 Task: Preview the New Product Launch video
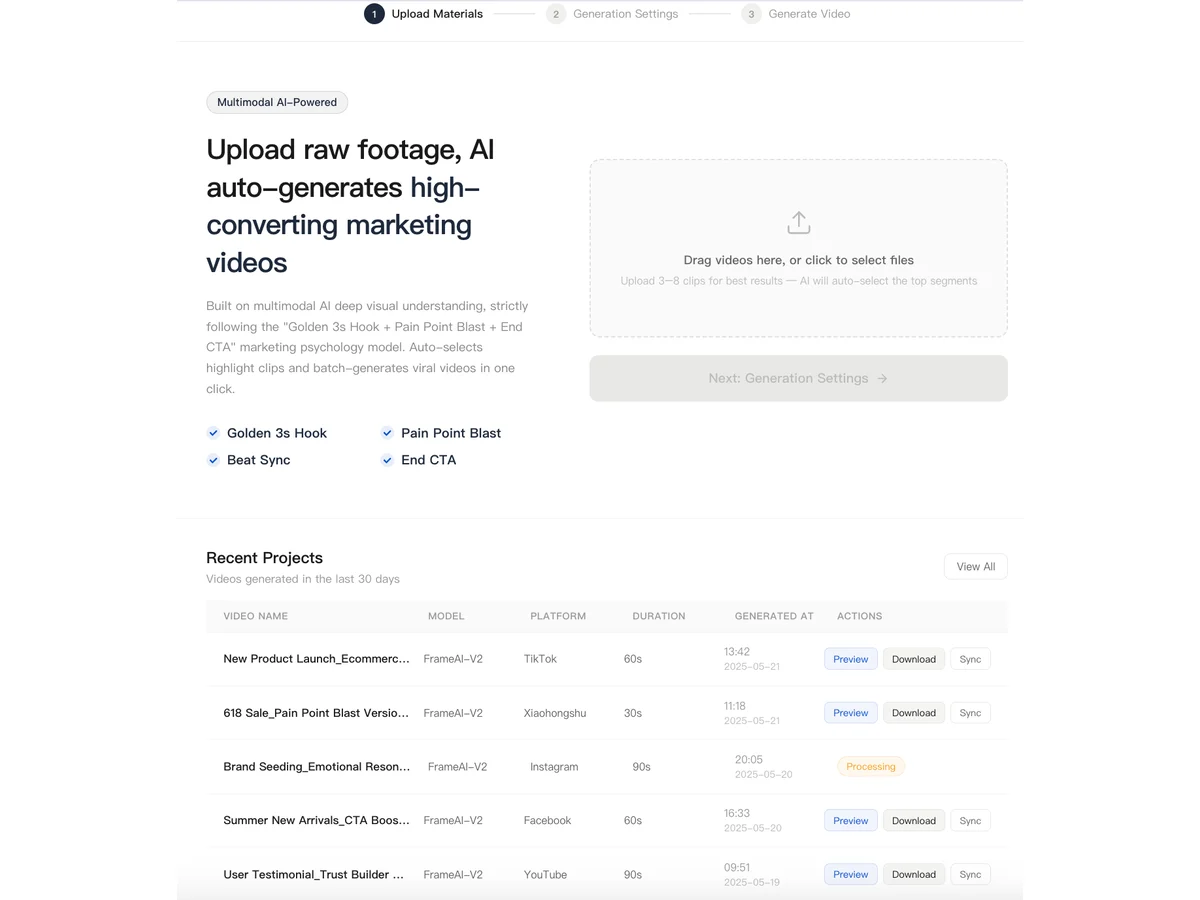[850, 659]
